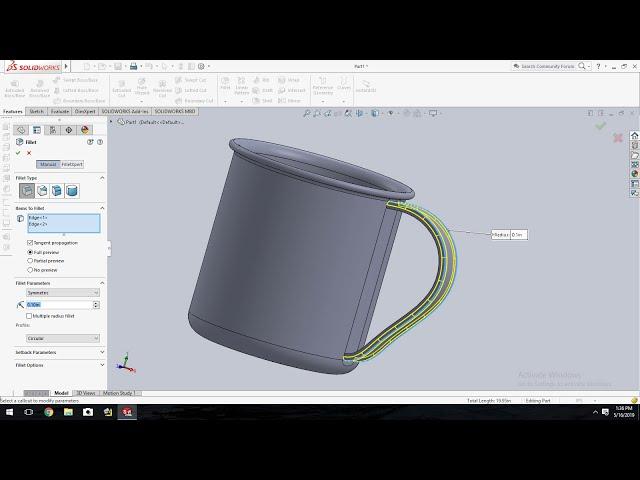
Task: Open the Appearances color ball in task pane
Action: coord(634,173)
